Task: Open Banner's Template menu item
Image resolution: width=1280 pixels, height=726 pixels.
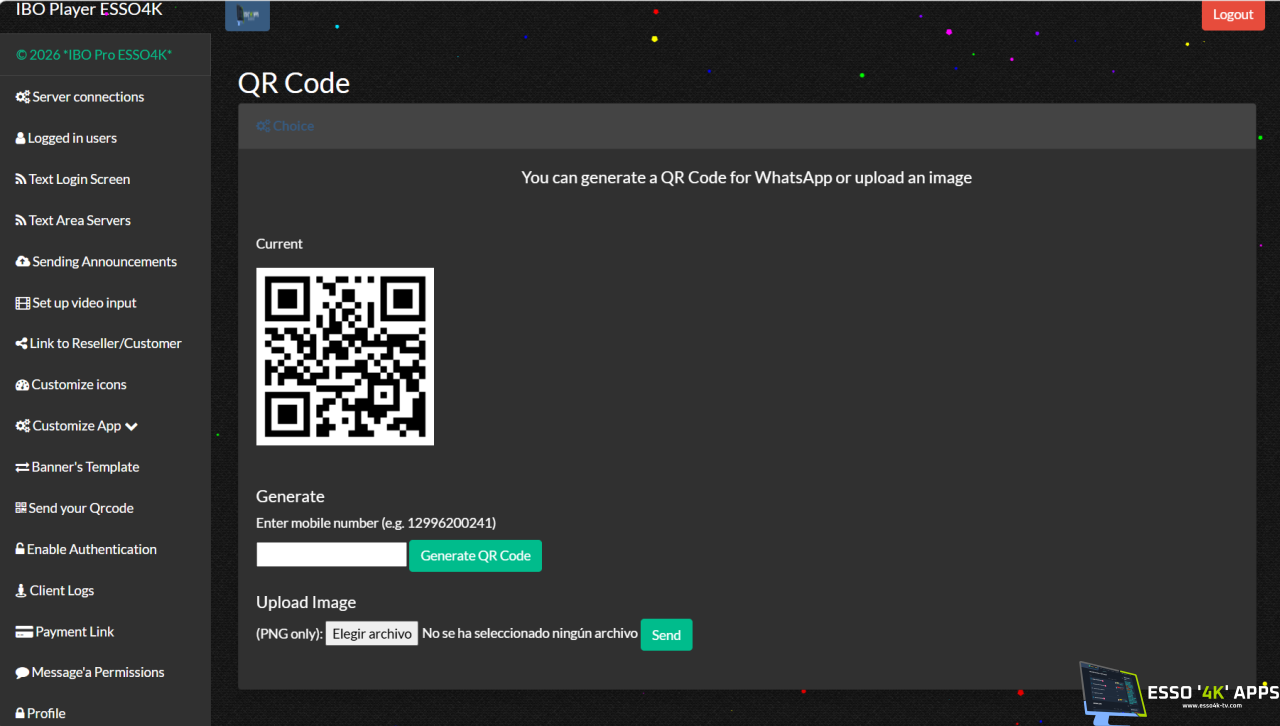Action: (77, 467)
